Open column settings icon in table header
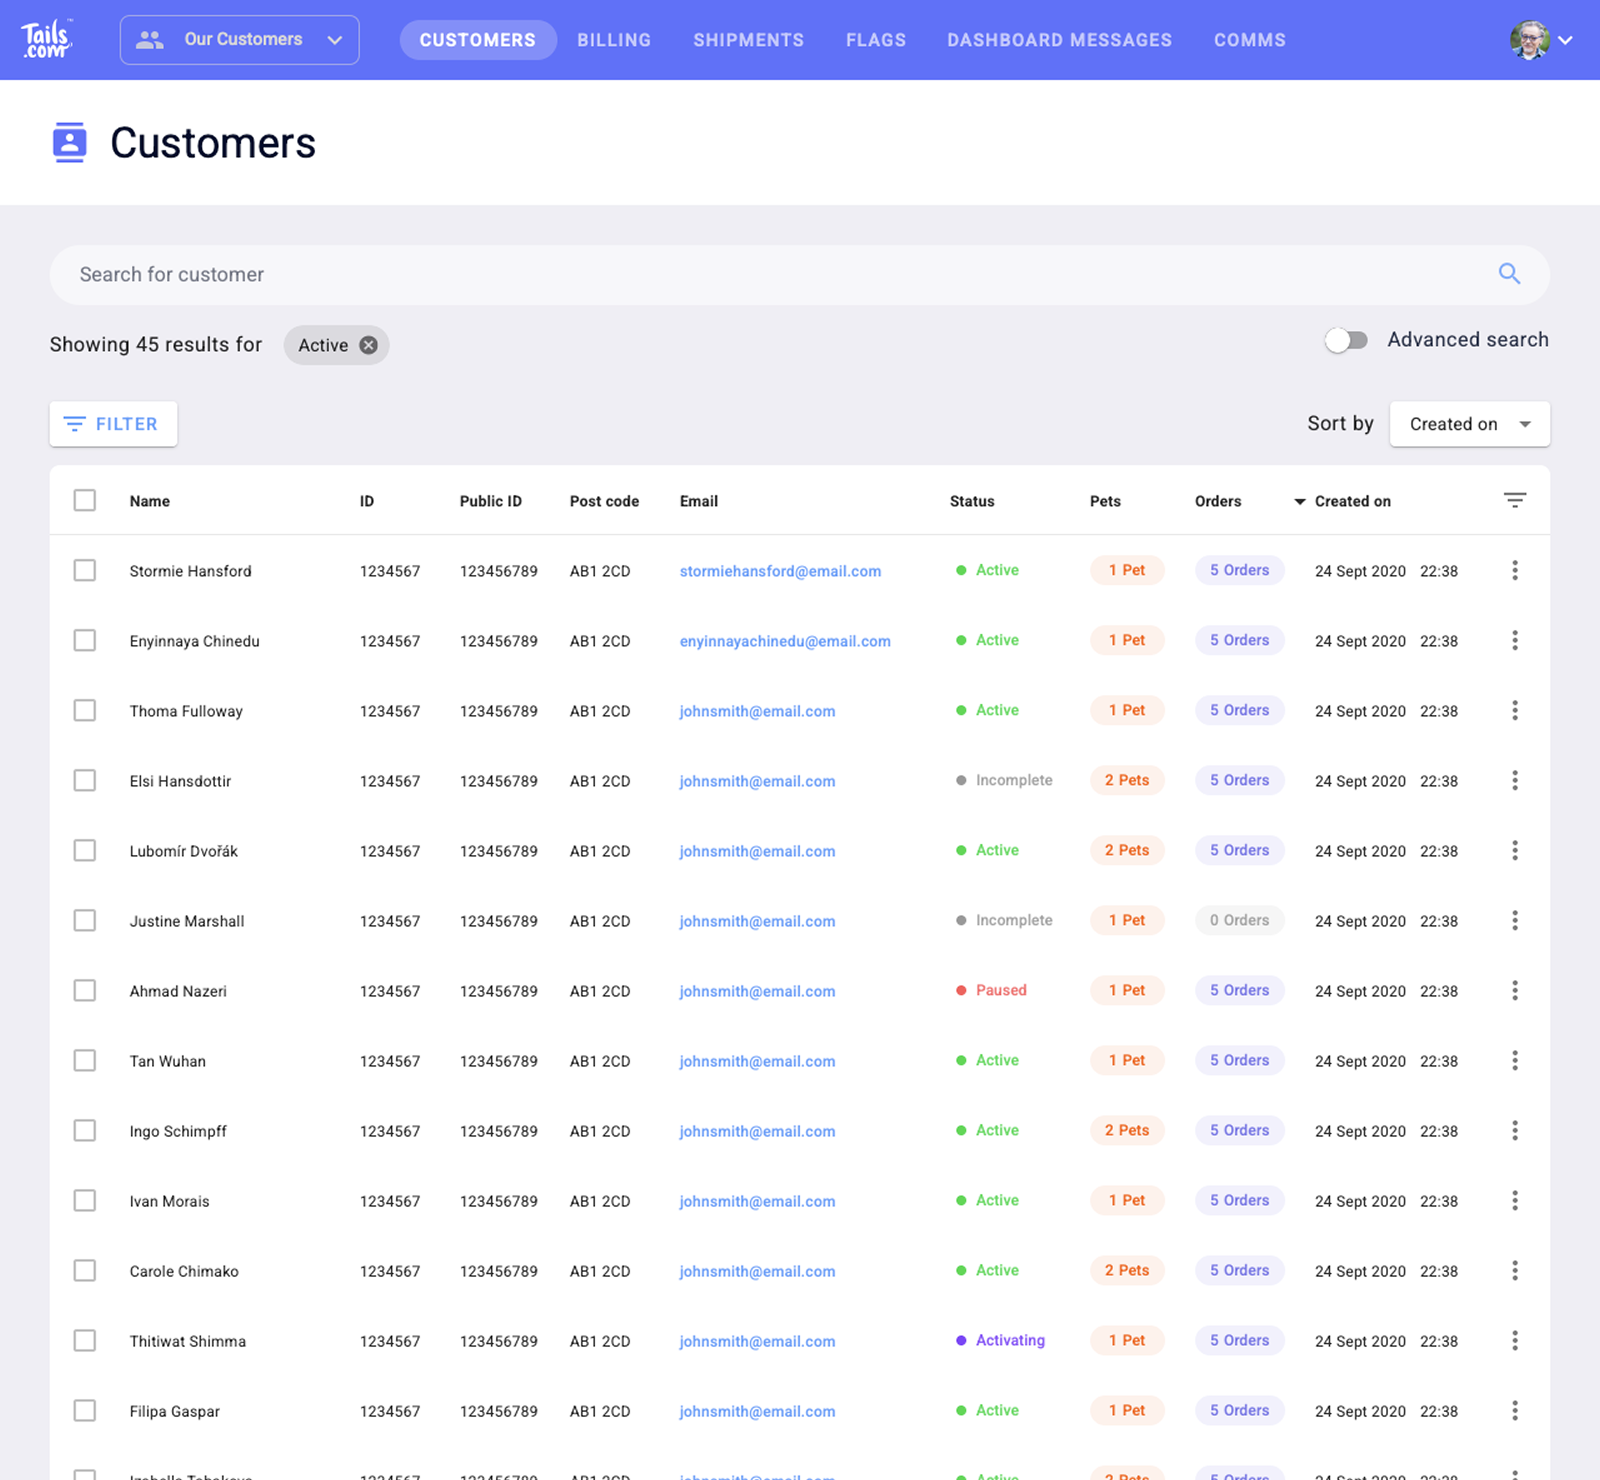The width and height of the screenshot is (1600, 1480). pos(1515,500)
